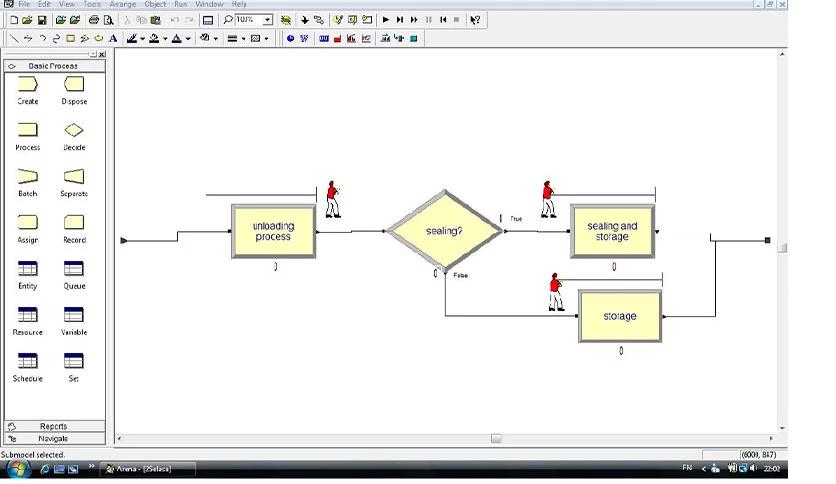
Task: Open the Run menu
Action: (181, 4)
